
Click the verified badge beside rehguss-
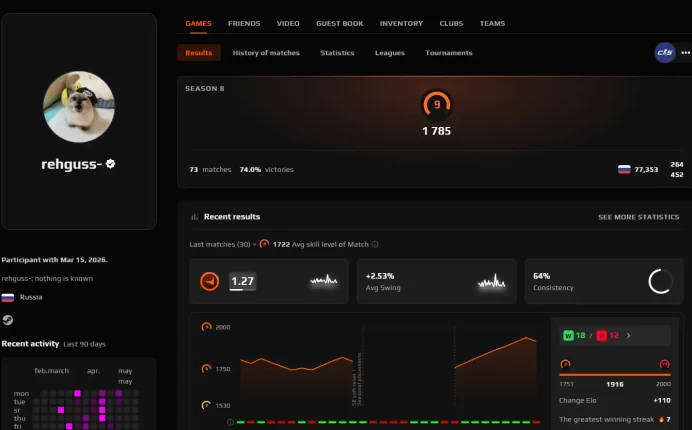tap(111, 164)
